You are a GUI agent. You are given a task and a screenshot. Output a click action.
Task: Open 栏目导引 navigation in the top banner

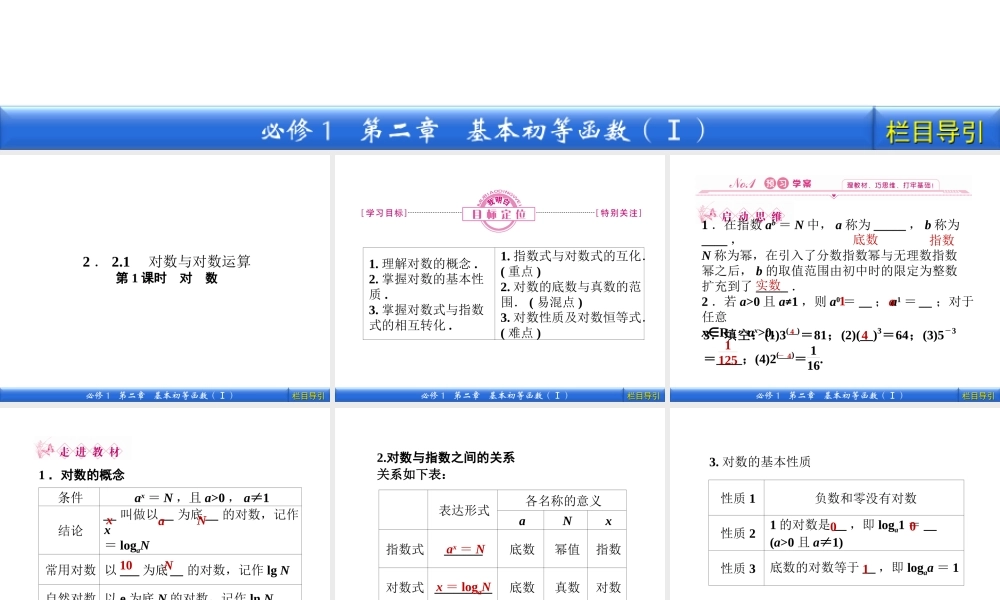pyautogui.click(x=935, y=128)
